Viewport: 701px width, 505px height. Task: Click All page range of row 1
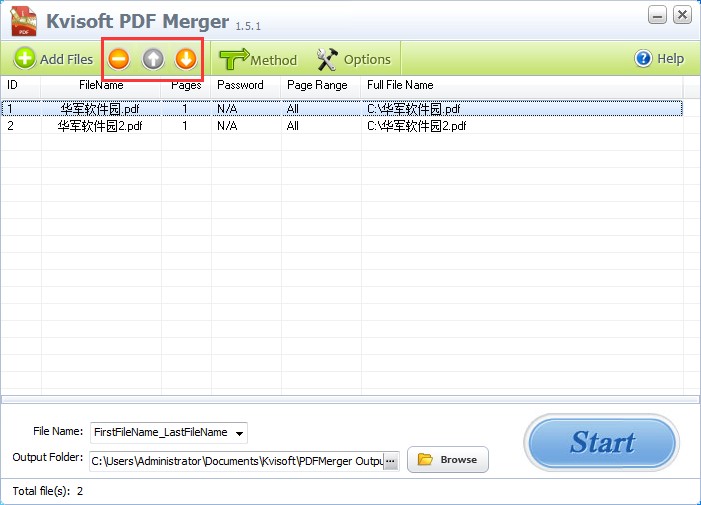click(292, 109)
